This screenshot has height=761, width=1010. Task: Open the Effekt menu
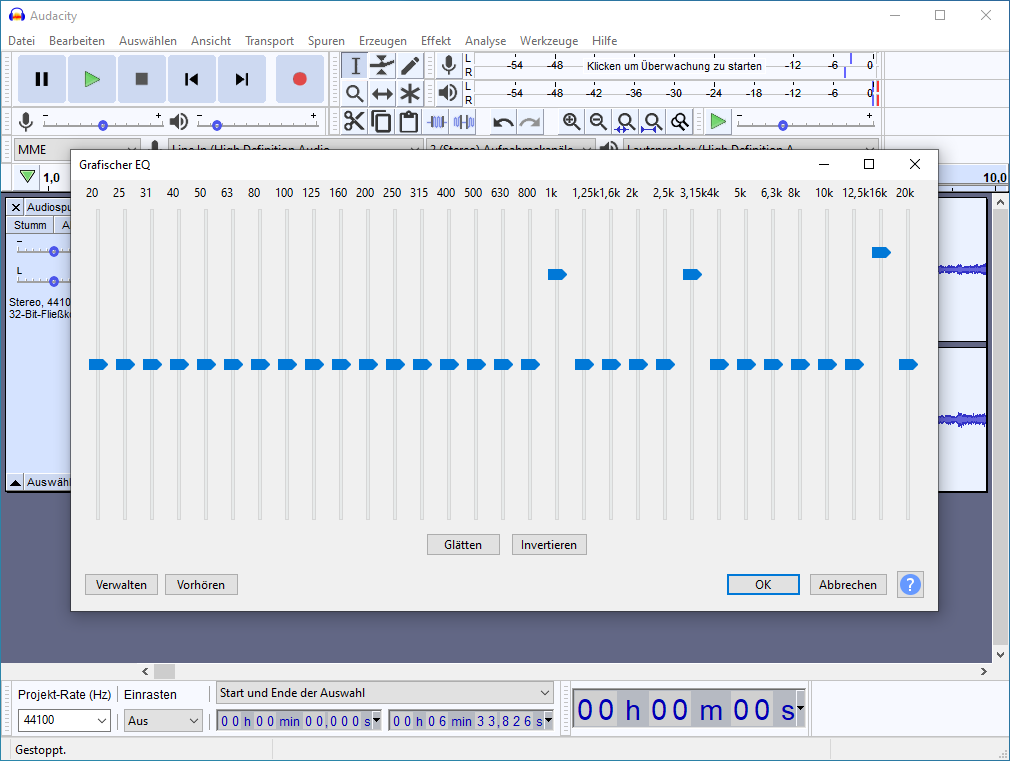tap(435, 41)
